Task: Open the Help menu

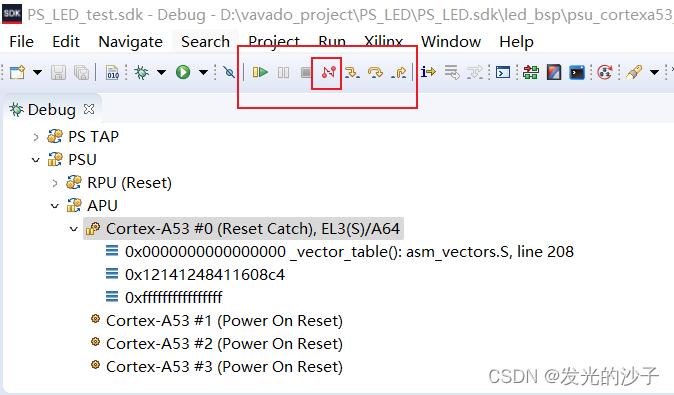Action: 516,42
